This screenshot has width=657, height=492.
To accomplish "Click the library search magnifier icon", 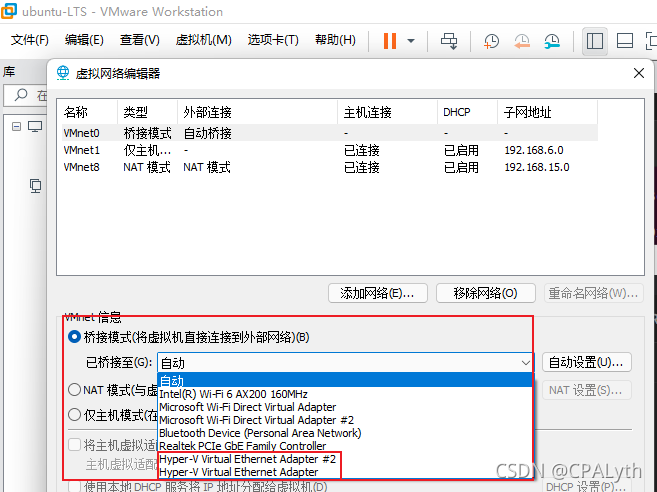I will coord(21,96).
